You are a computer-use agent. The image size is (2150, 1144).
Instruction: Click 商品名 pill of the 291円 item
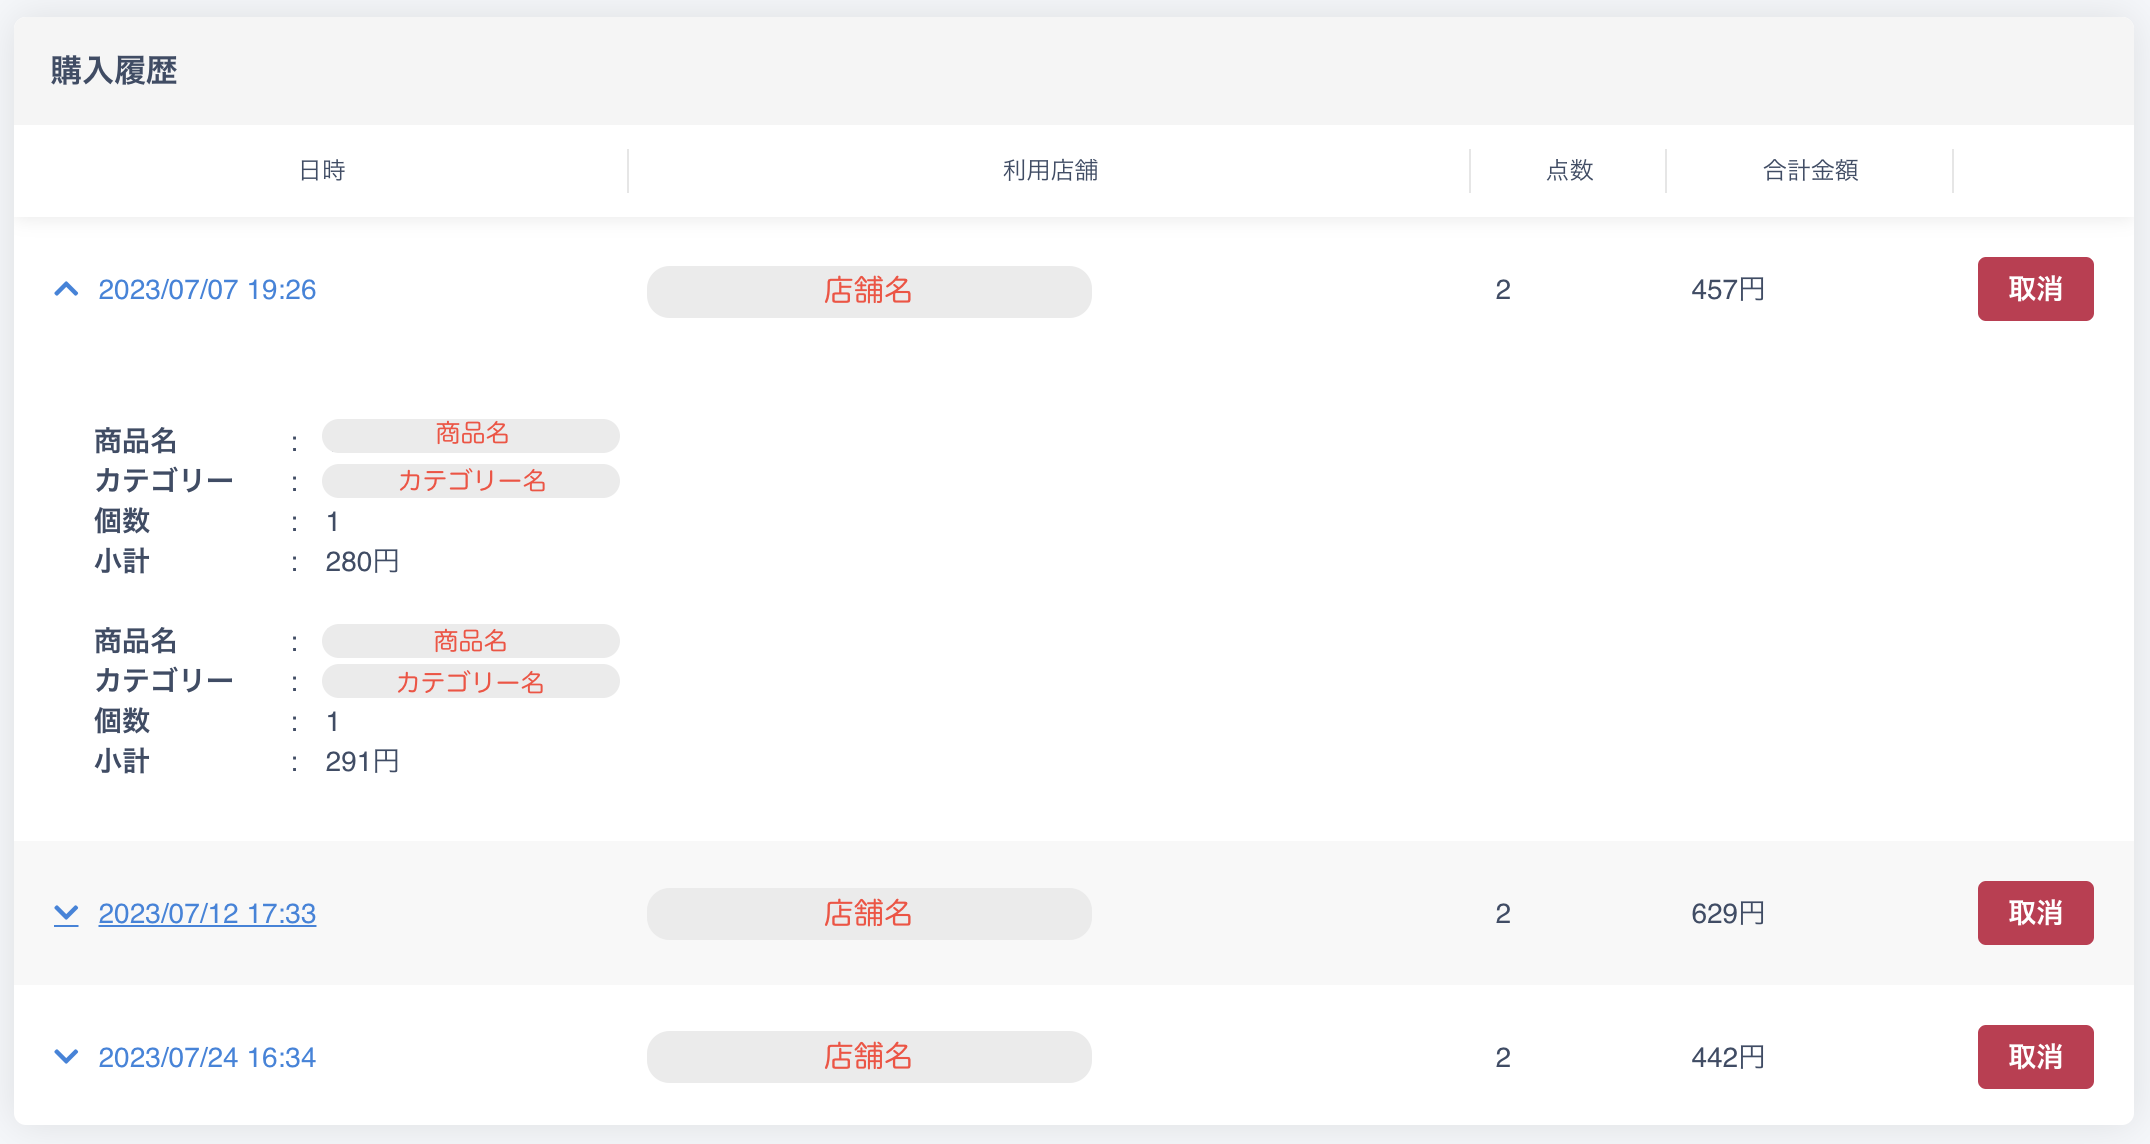pos(471,641)
